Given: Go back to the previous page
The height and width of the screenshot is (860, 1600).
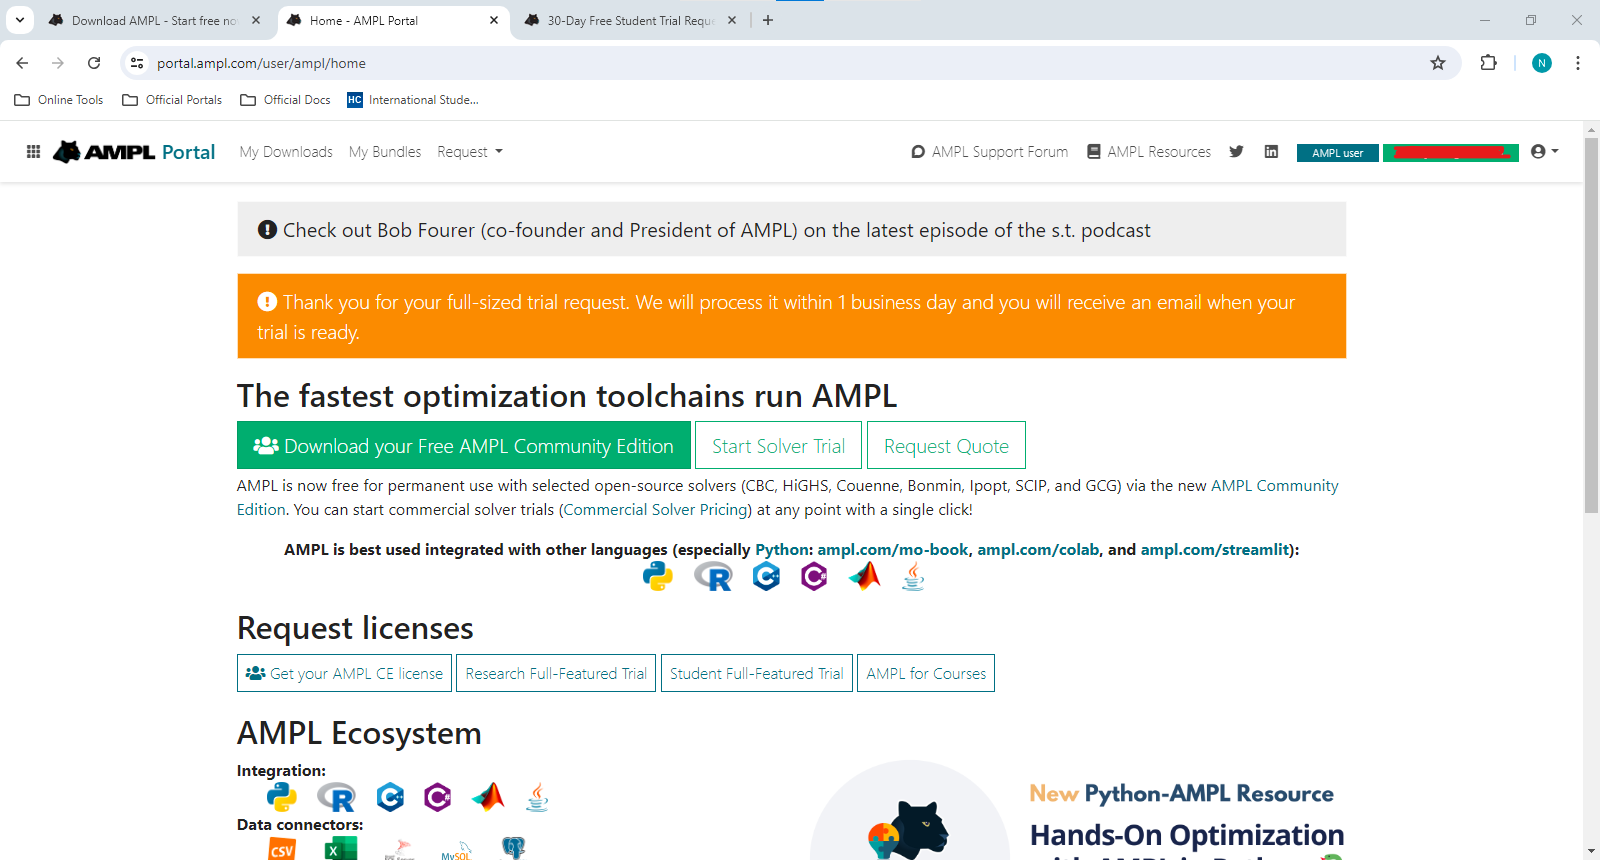Looking at the screenshot, I should [22, 63].
